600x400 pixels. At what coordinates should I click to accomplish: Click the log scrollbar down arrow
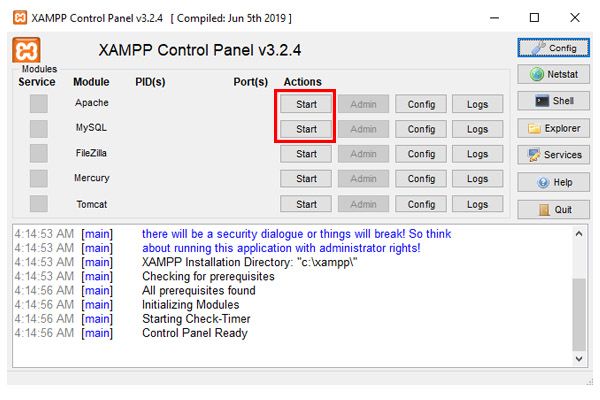click(x=579, y=359)
